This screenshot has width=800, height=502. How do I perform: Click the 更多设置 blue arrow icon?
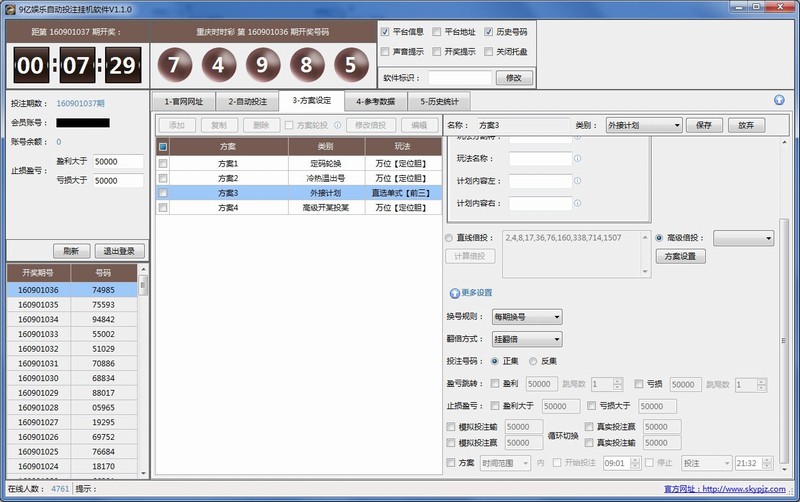point(454,293)
